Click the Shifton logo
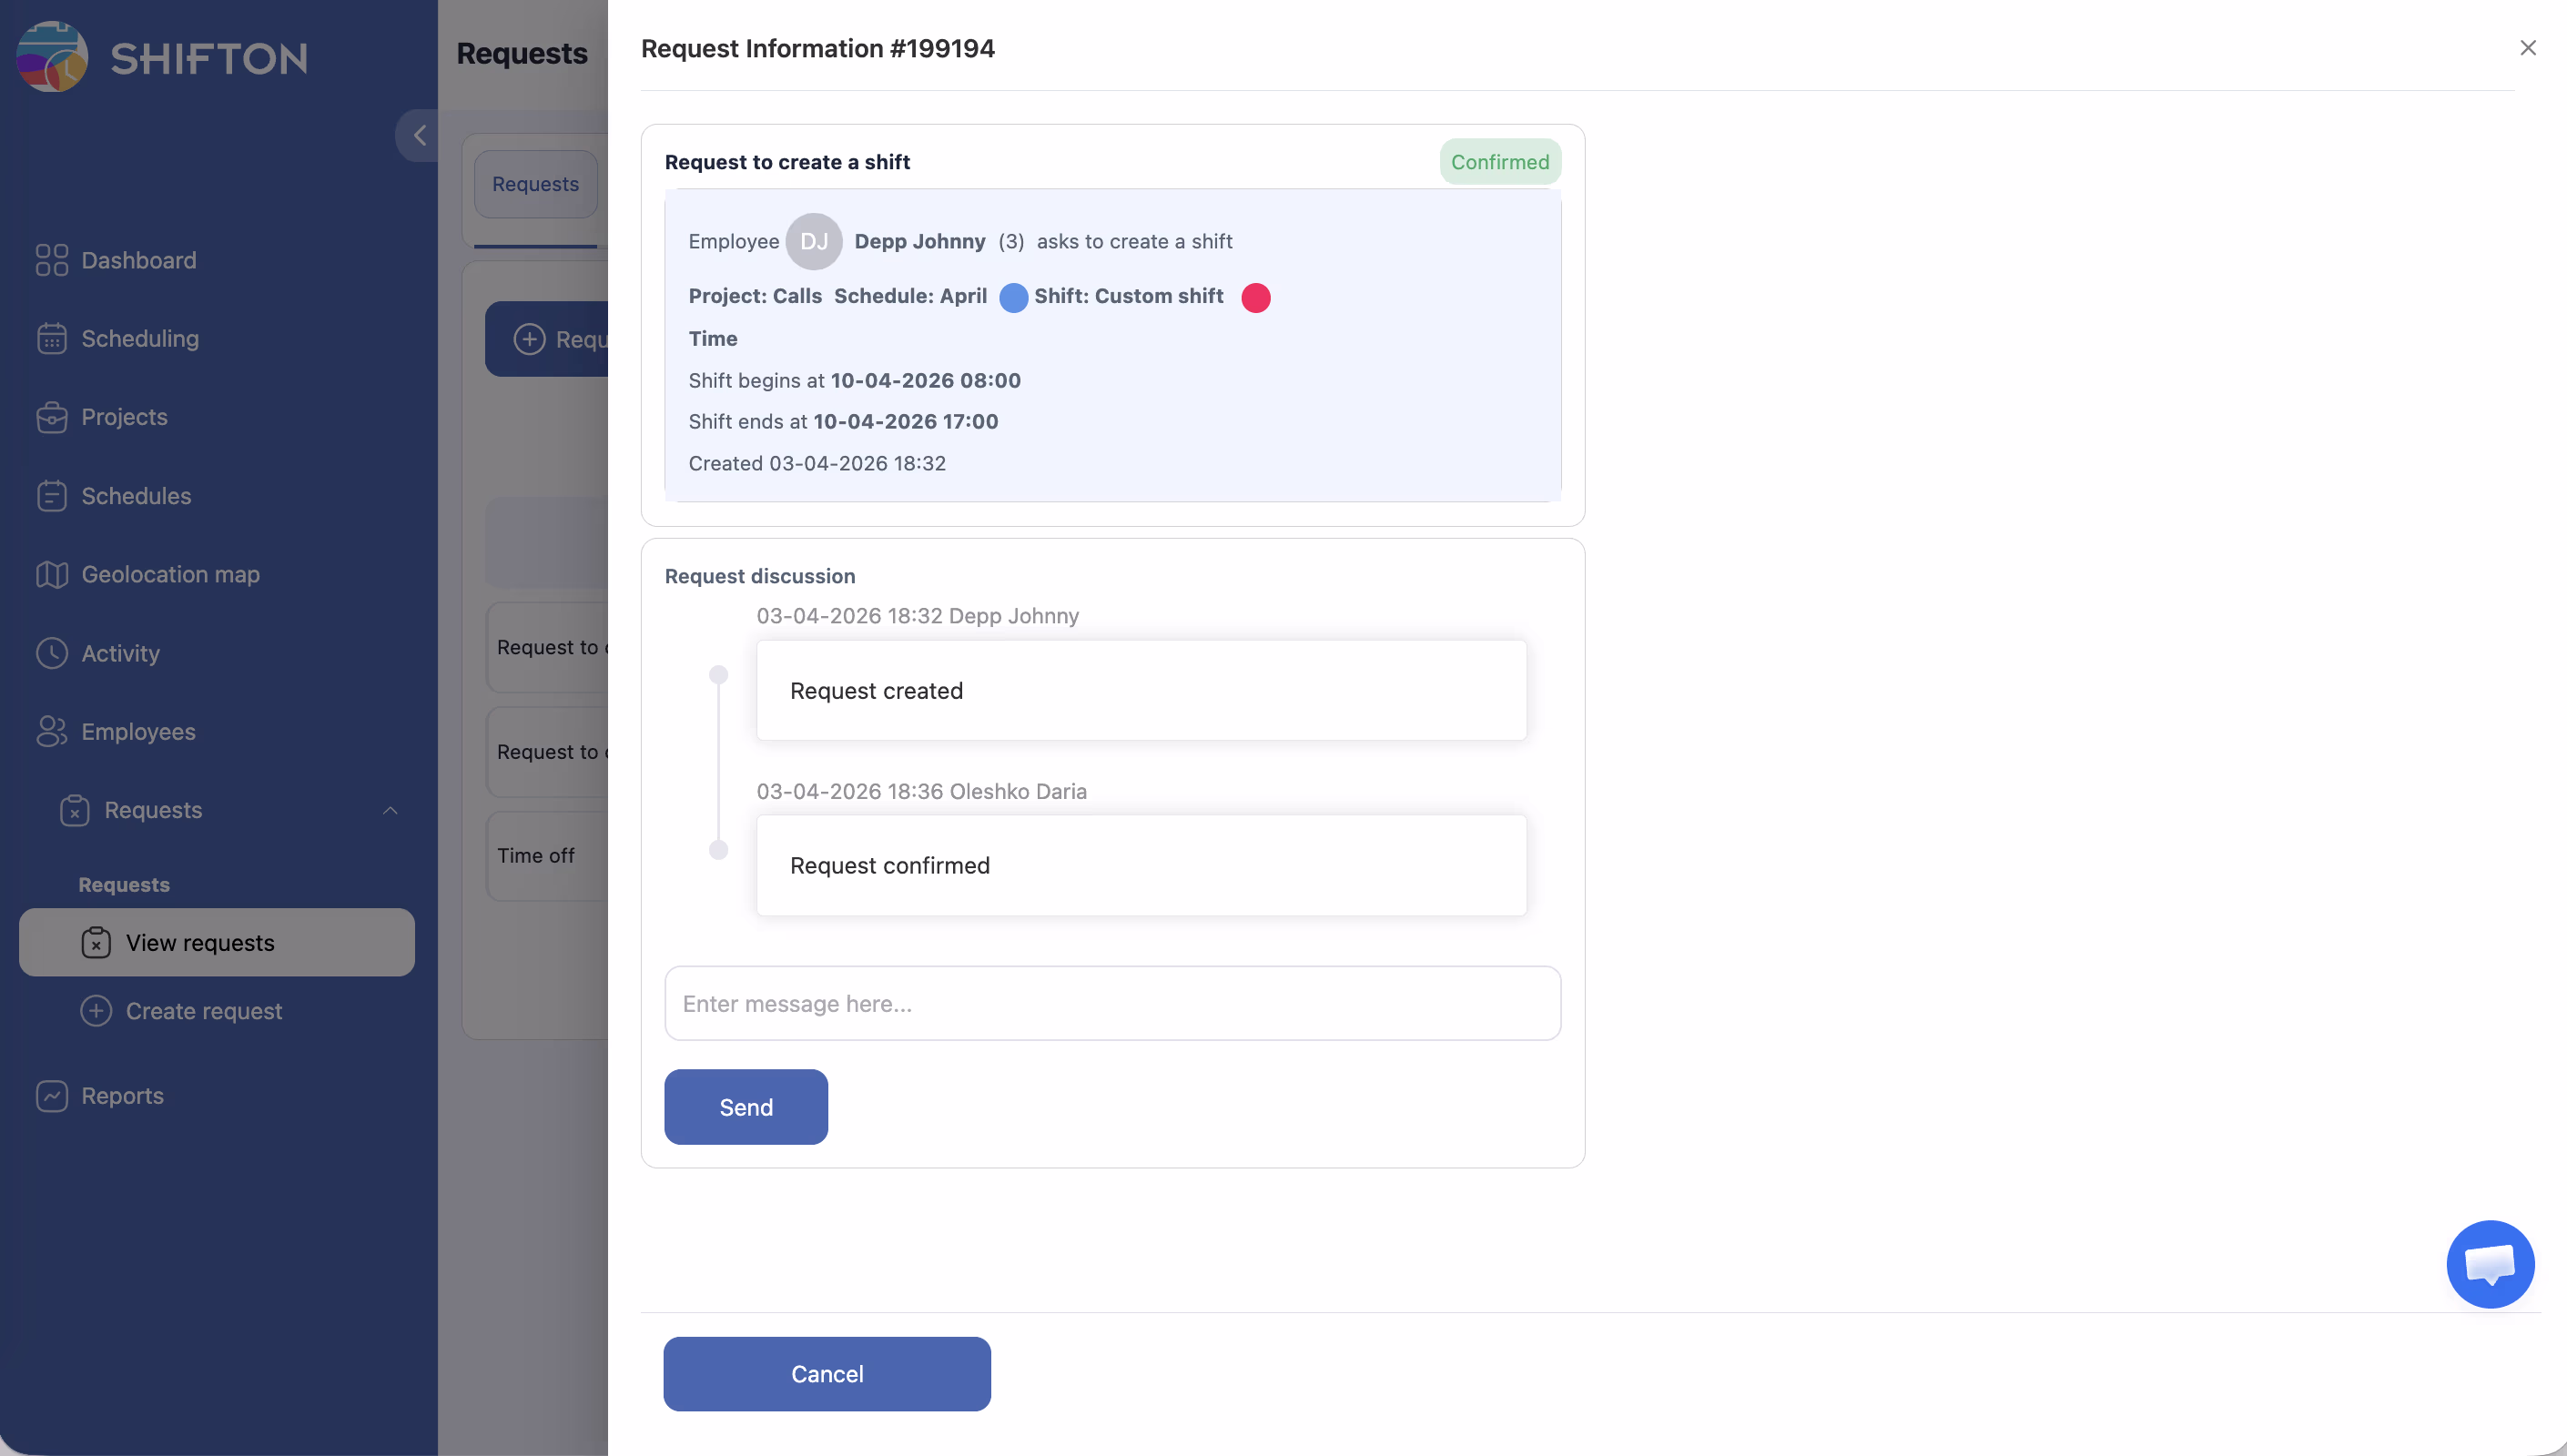Image resolution: width=2567 pixels, height=1456 pixels. tap(162, 57)
